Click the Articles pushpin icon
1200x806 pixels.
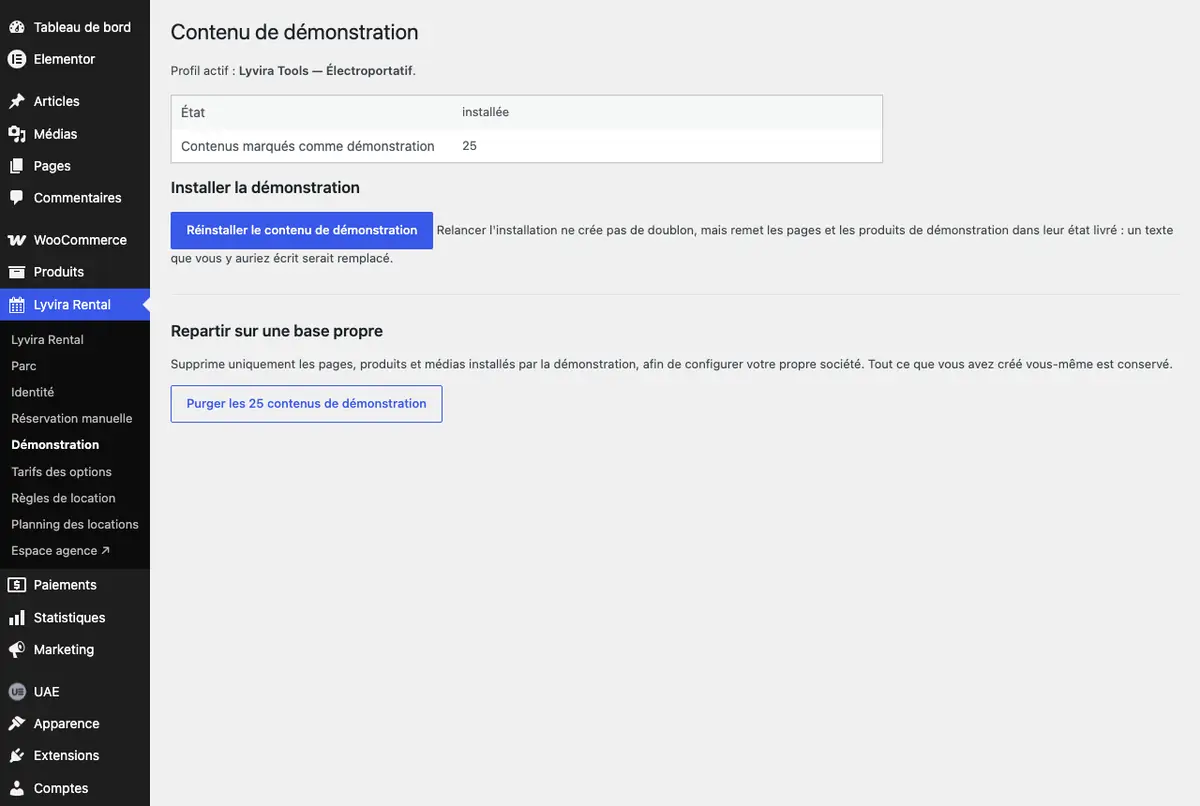tap(17, 101)
